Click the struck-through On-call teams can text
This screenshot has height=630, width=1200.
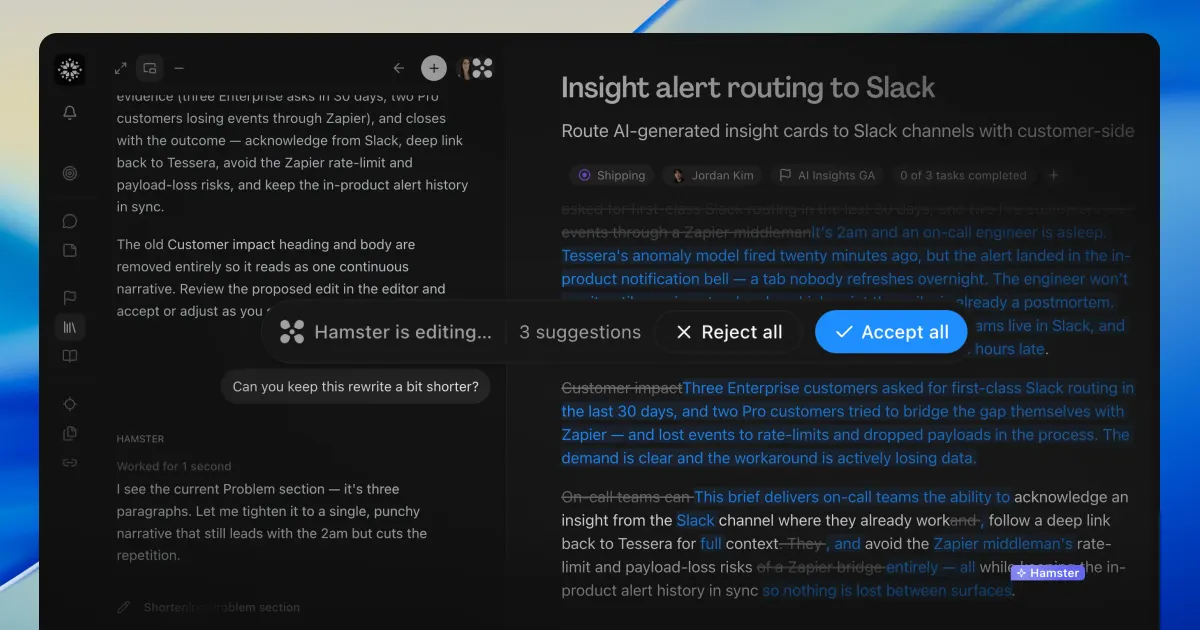click(x=627, y=497)
